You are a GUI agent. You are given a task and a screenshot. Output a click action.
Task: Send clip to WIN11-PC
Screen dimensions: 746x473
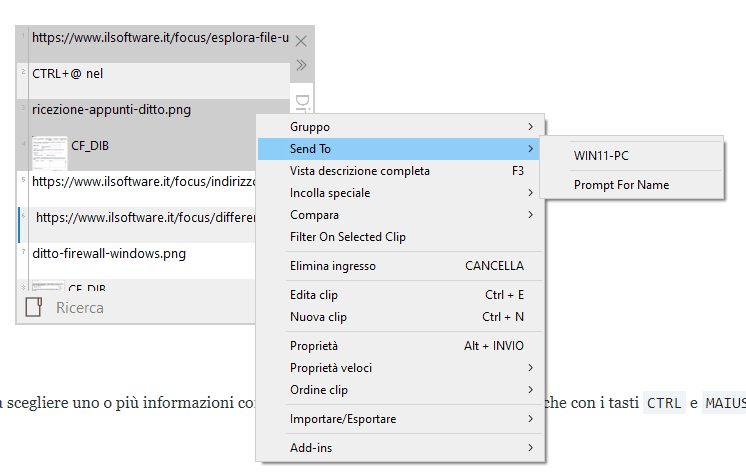[x=601, y=155]
